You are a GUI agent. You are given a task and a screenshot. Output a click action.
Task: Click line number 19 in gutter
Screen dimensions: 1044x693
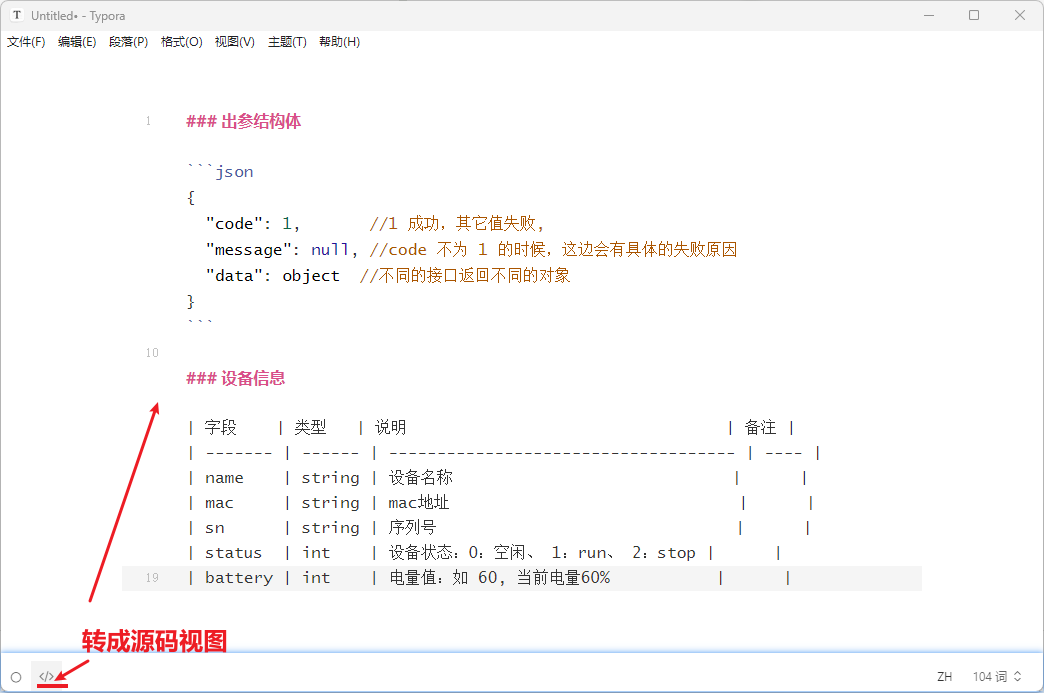click(x=152, y=578)
